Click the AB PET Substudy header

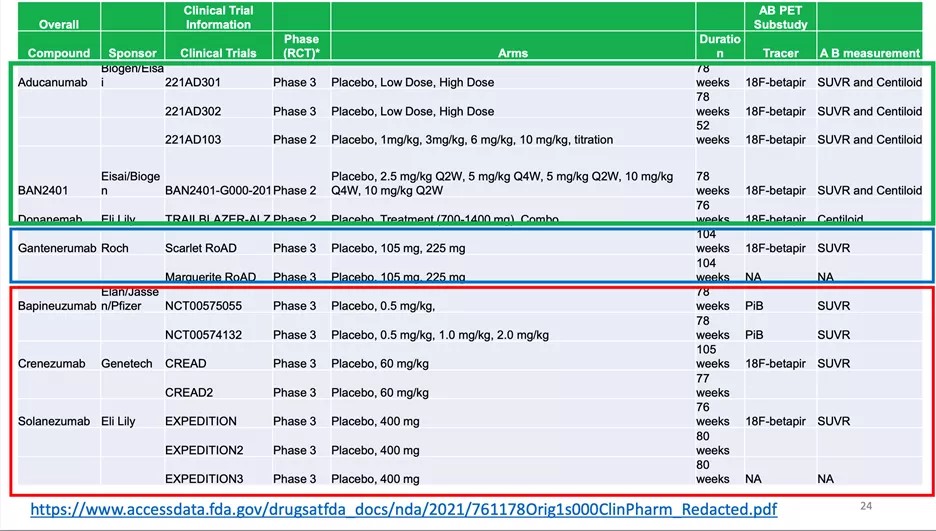coord(780,17)
